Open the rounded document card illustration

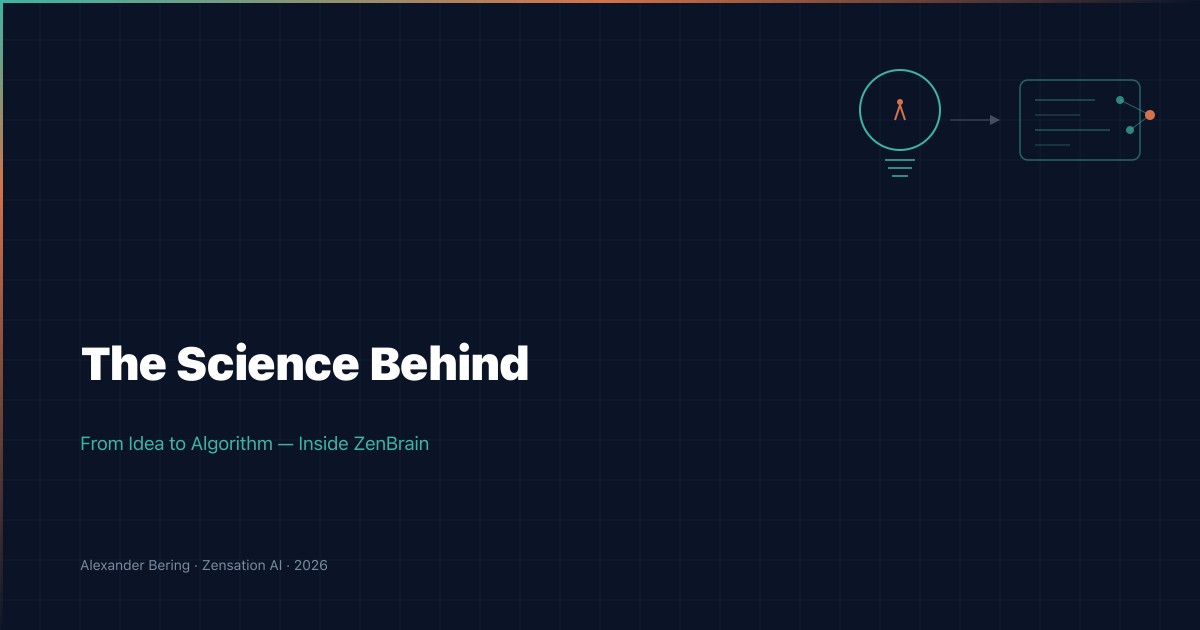pyautogui.click(x=1080, y=120)
